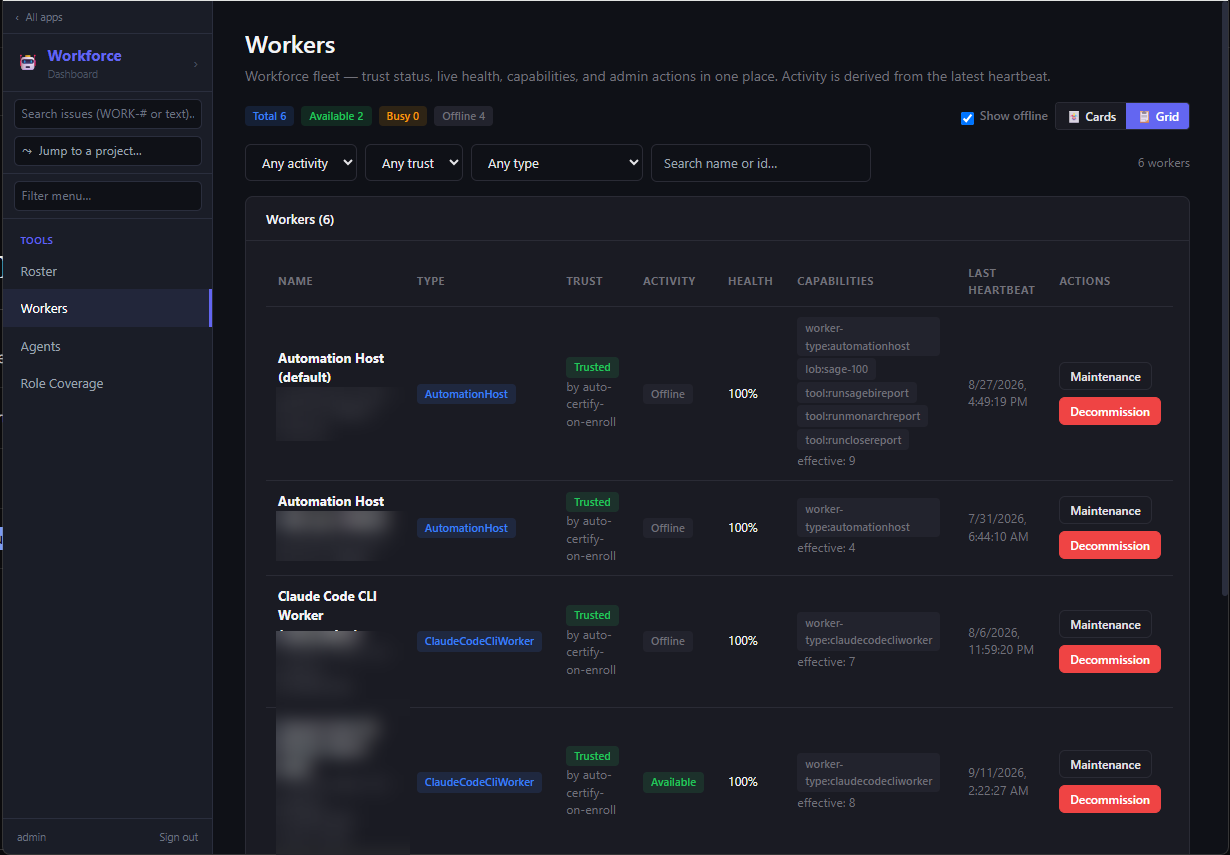The image size is (1230, 855).
Task: Click Claude Code CLI Worker name
Action: point(327,606)
